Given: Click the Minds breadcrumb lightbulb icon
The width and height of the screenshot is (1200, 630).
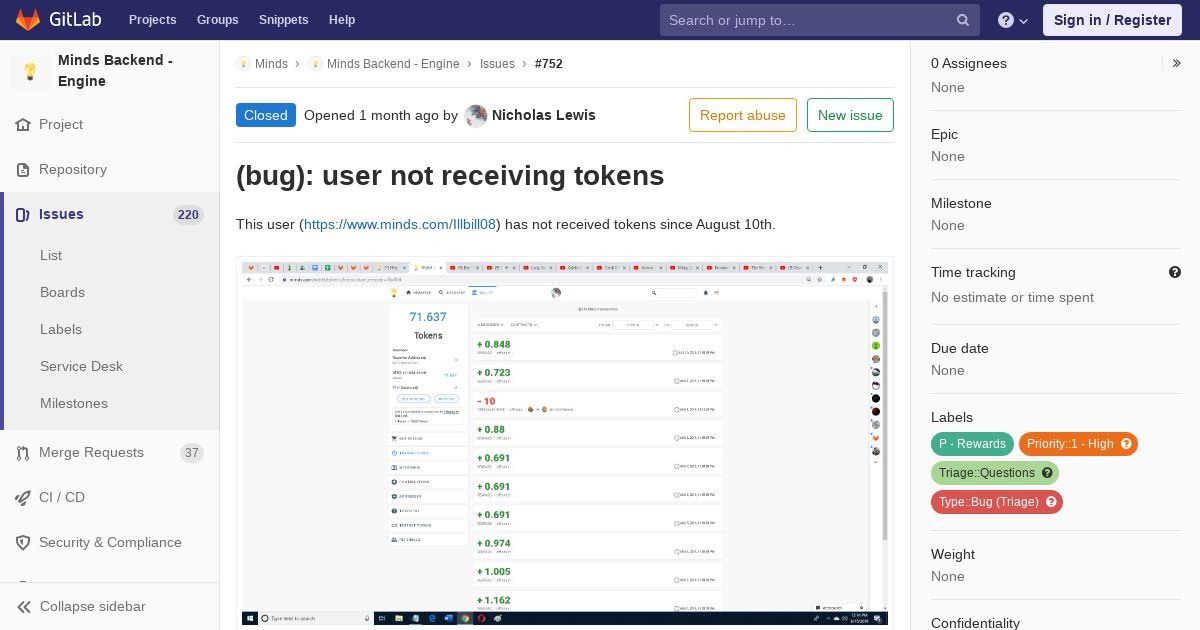Looking at the screenshot, I should [x=243, y=64].
